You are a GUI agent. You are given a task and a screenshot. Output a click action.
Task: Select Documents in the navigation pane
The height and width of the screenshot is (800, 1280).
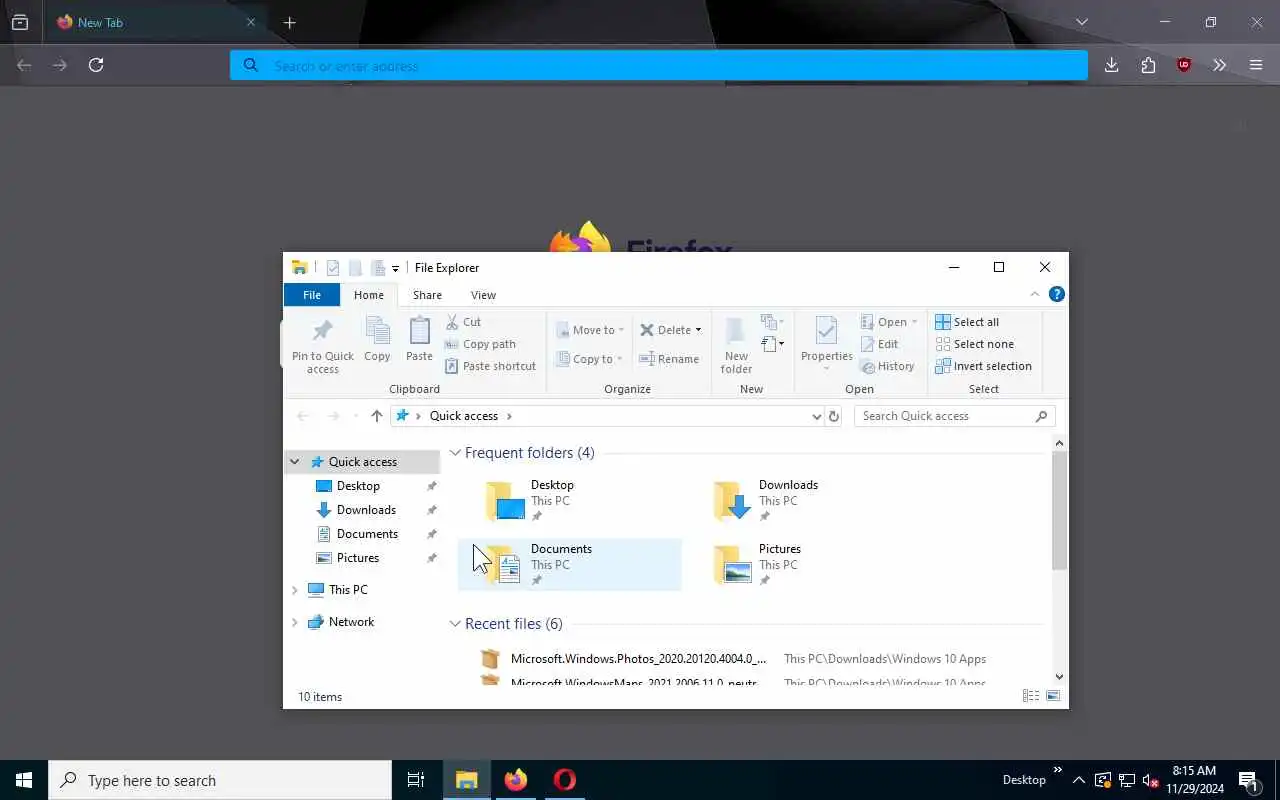[367, 534]
